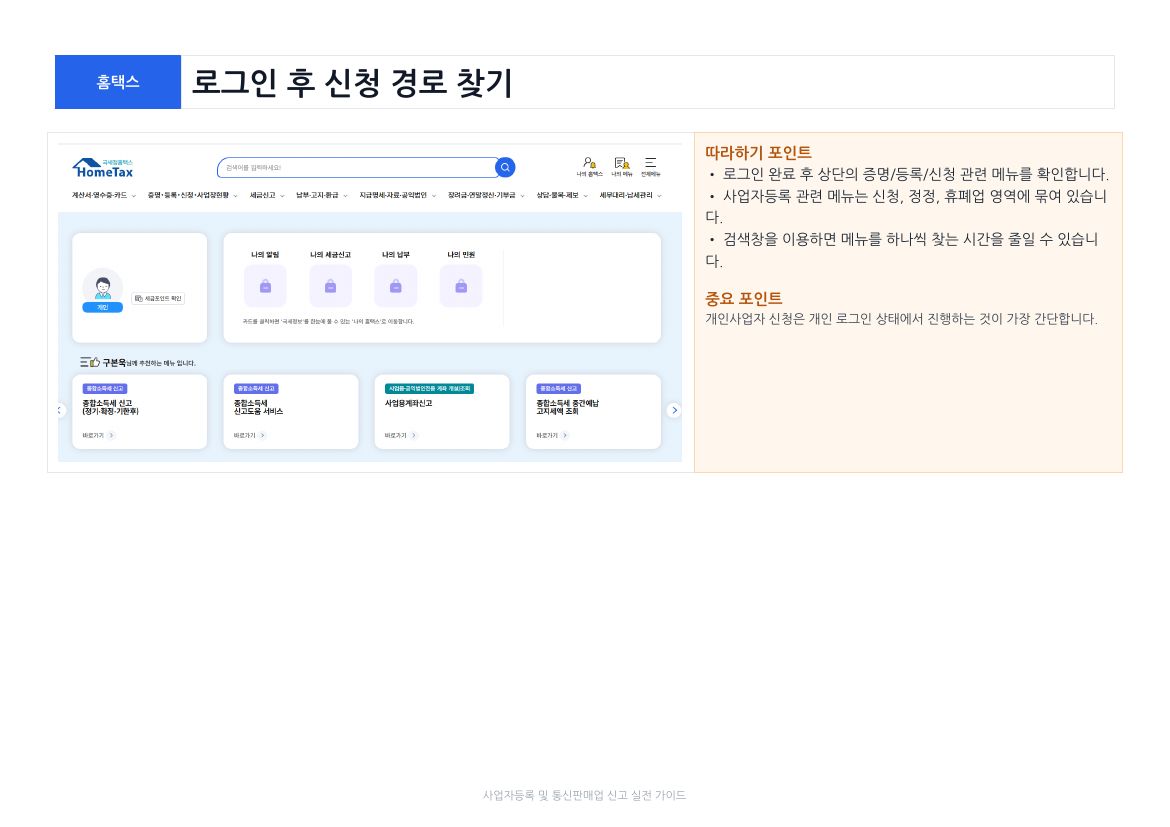Click 구본욱 recommended menu caption
Viewport: 1170px width, 827px height.
[x=148, y=363]
